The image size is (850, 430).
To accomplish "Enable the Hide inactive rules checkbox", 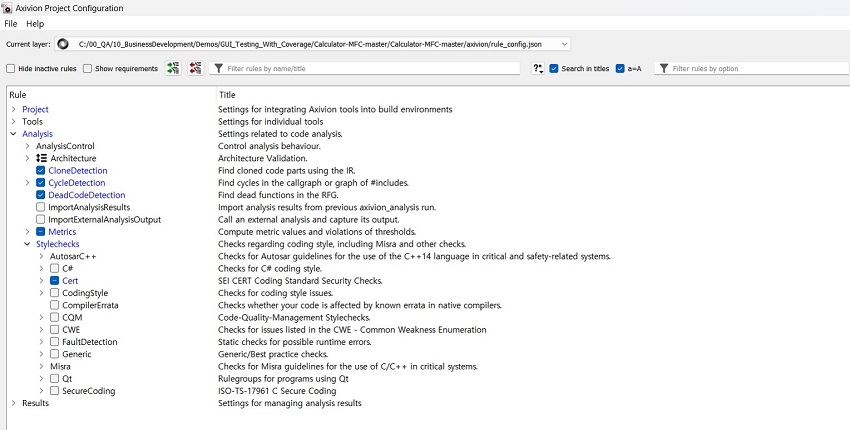I will coord(11,69).
